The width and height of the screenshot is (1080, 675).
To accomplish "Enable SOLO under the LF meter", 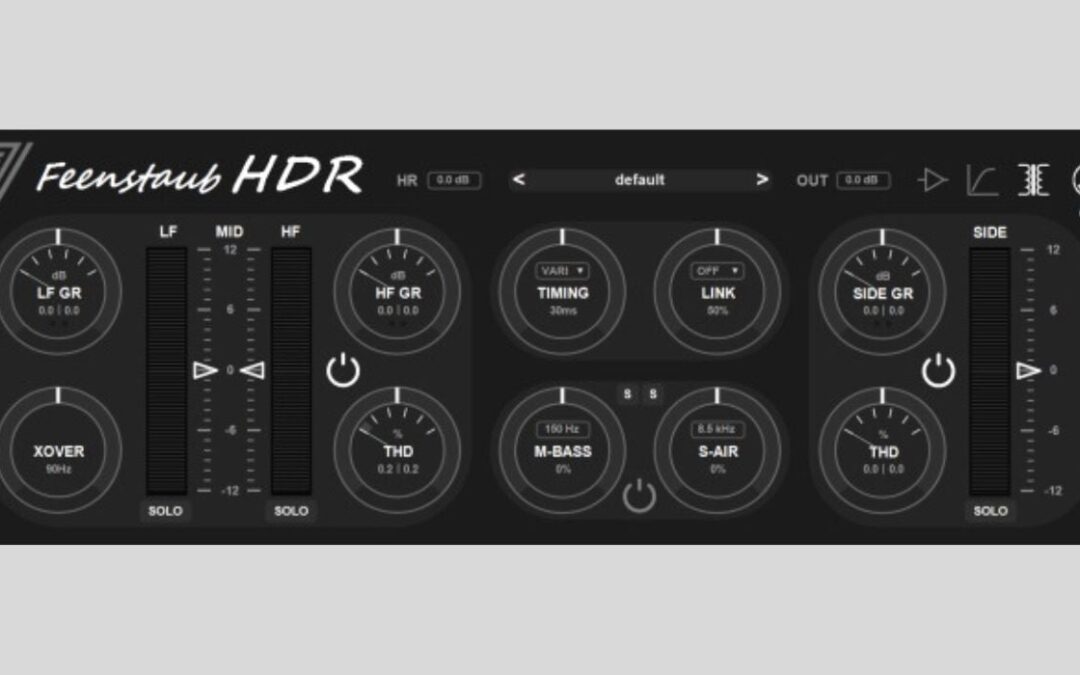I will 165,510.
